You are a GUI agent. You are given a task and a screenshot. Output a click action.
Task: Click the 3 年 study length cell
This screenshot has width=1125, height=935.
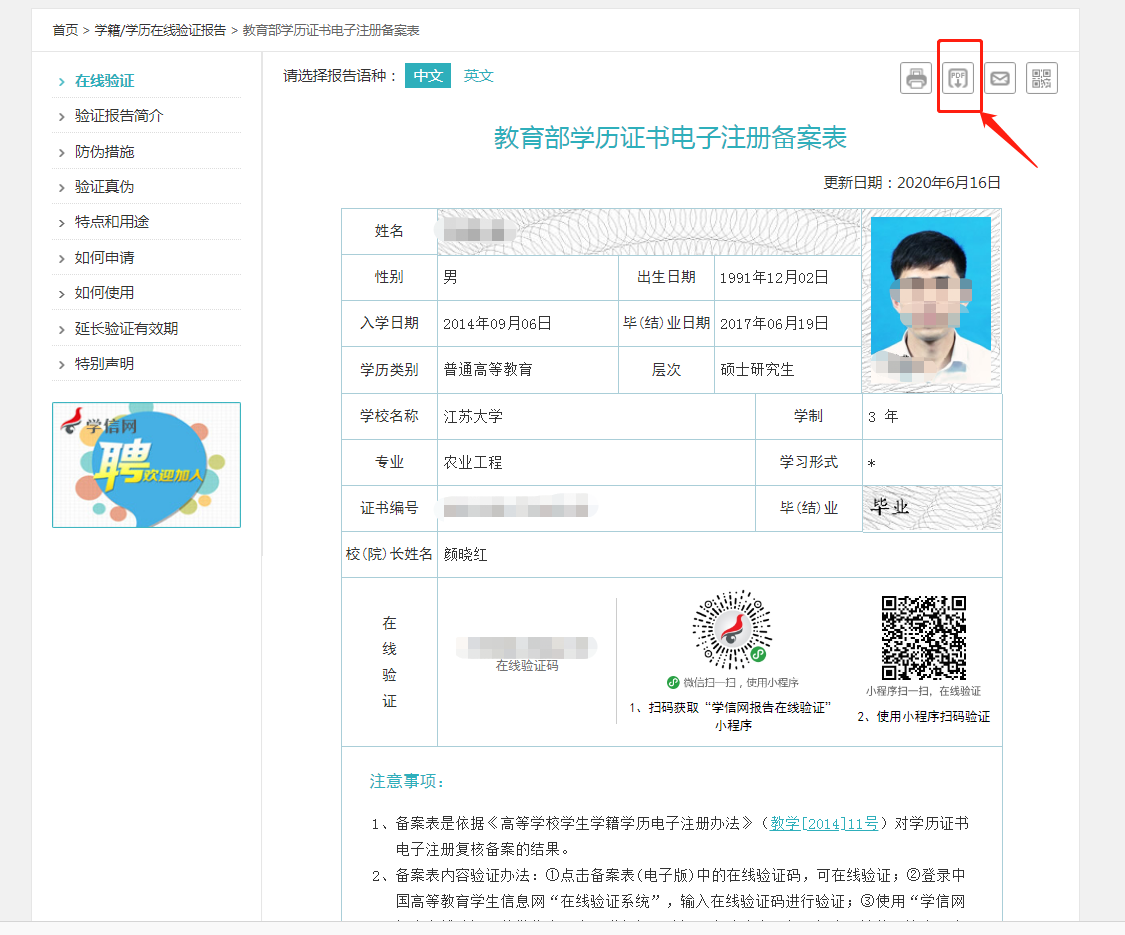coord(932,416)
